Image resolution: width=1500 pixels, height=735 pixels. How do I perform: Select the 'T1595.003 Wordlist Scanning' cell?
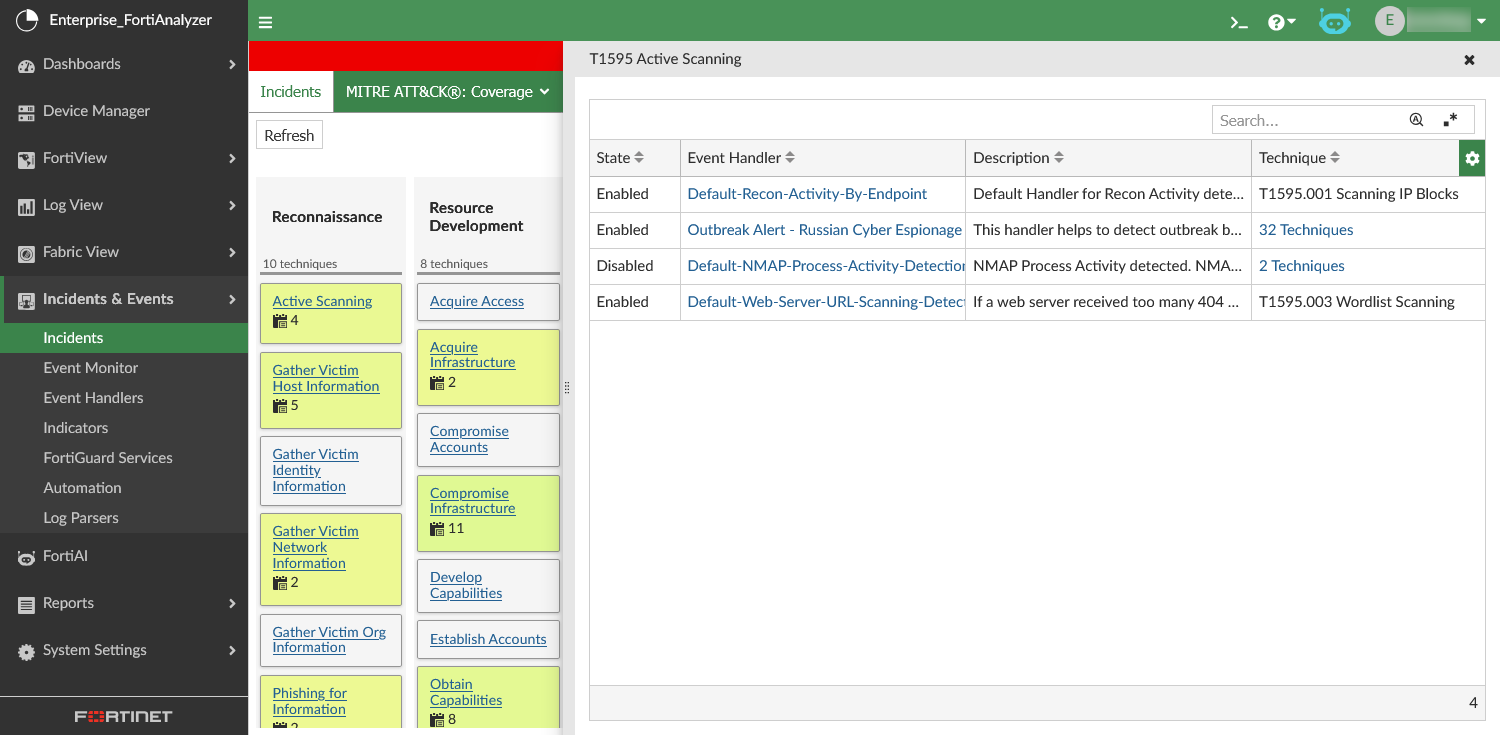(1368, 302)
